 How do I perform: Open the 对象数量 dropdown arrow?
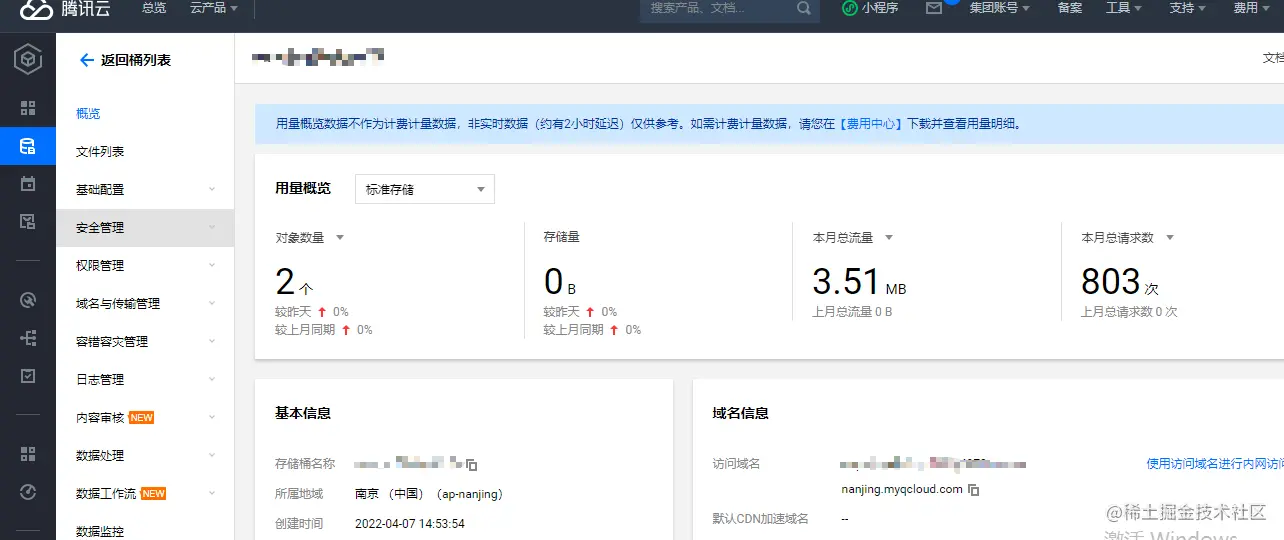[340, 238]
